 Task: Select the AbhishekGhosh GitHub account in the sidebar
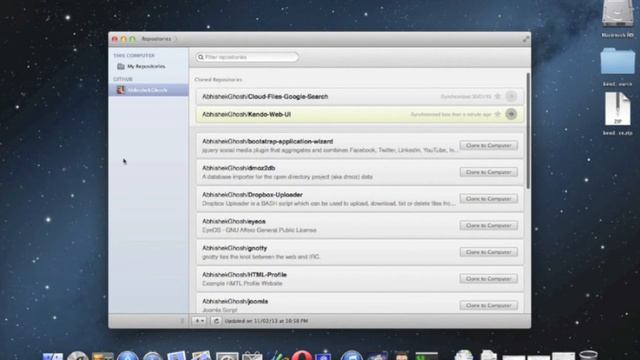point(148,90)
